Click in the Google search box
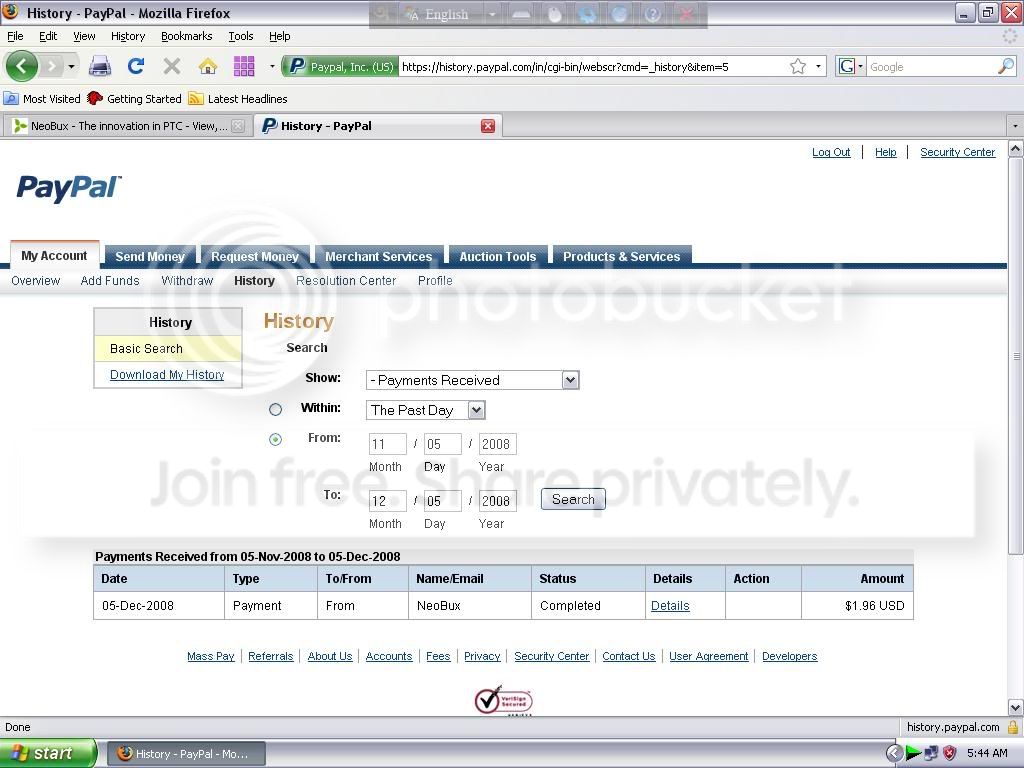The width and height of the screenshot is (1024, 768). point(932,67)
